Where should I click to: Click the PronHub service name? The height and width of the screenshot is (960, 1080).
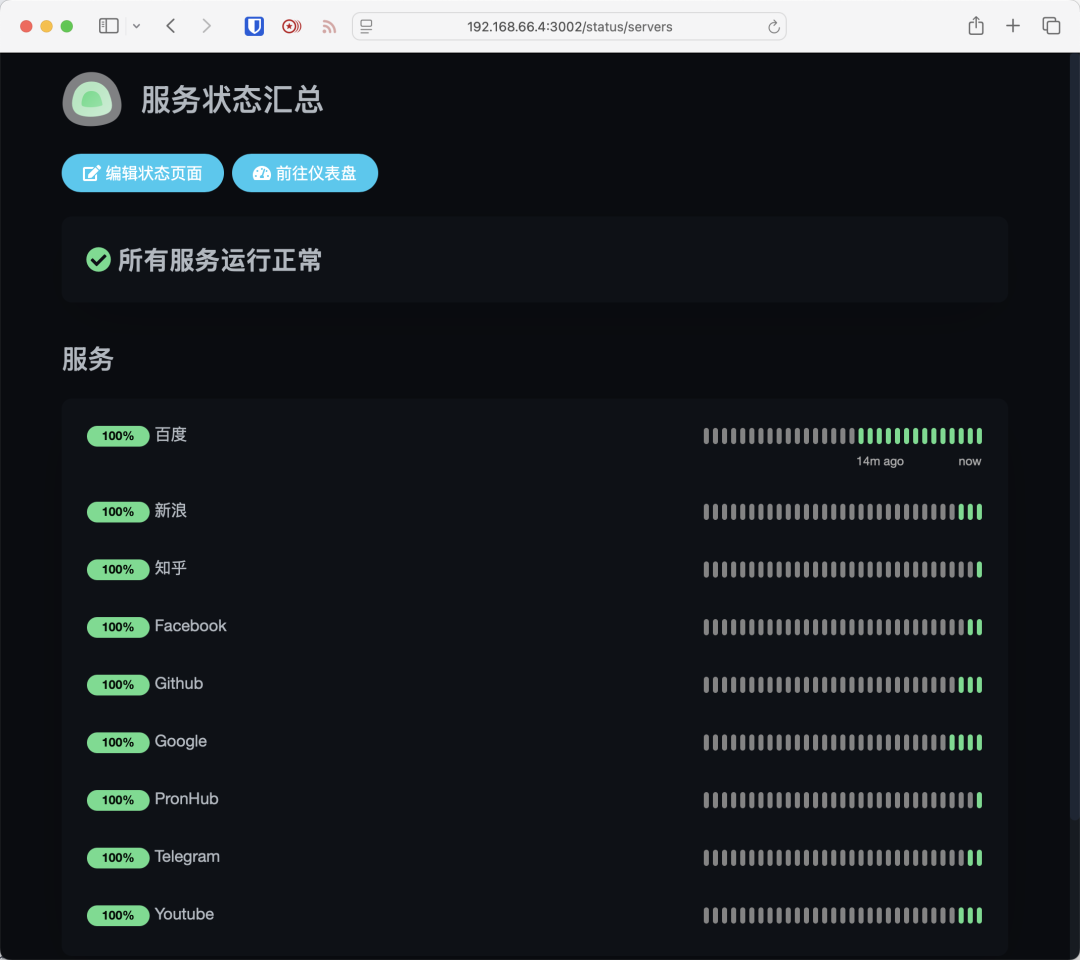click(x=186, y=799)
